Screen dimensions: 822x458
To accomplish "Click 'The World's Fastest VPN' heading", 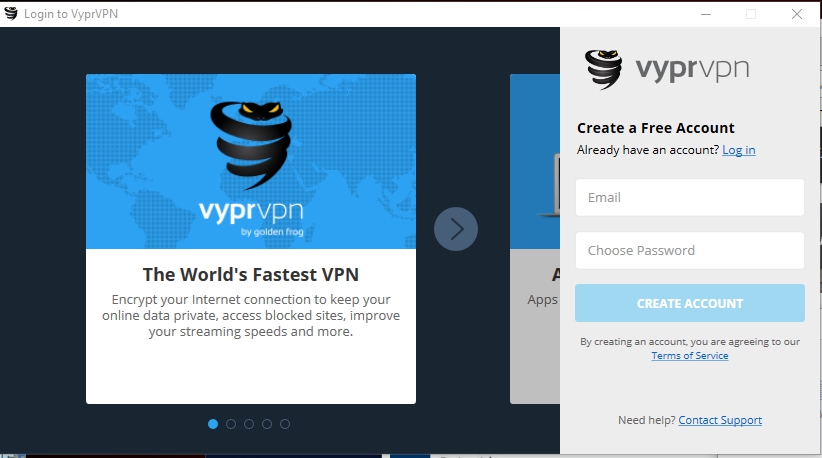I will point(251,275).
